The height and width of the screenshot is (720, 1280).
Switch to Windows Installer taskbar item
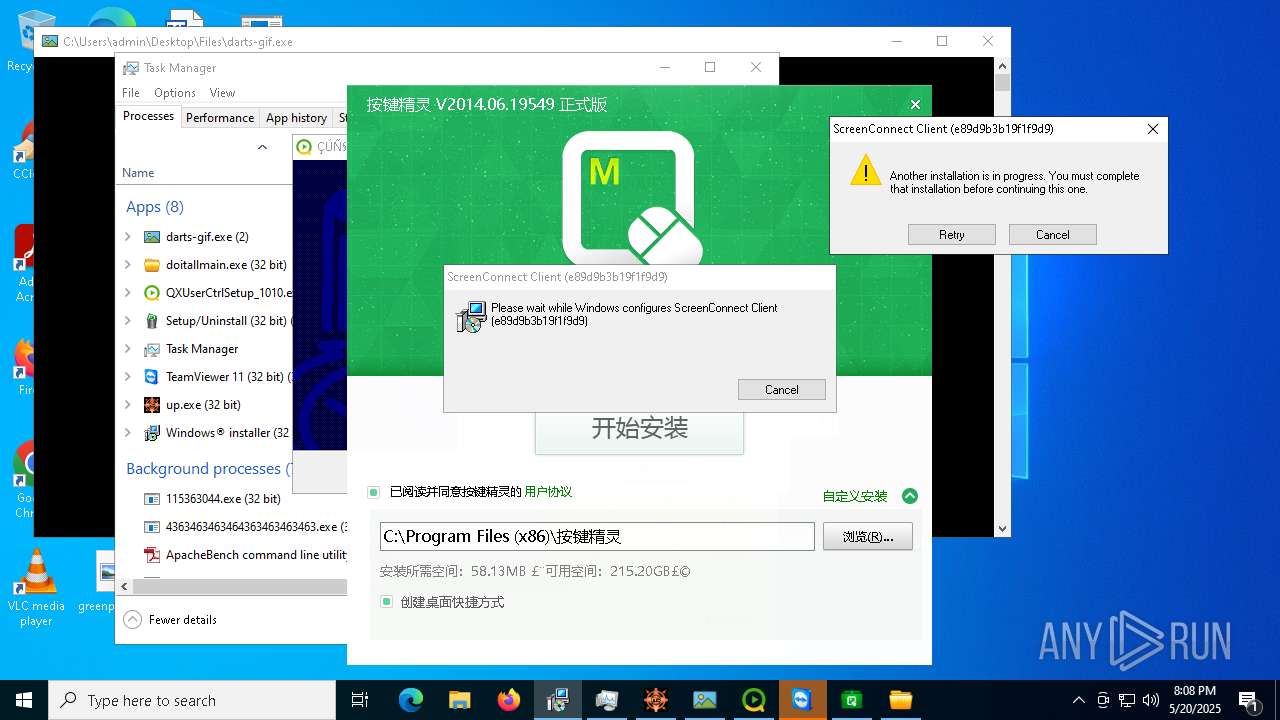558,700
